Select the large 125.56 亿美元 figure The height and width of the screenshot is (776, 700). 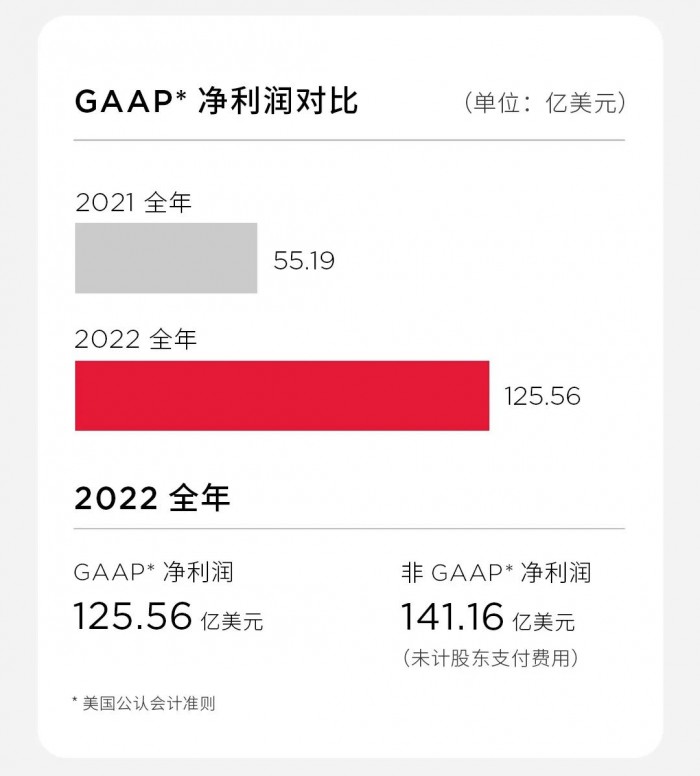pyautogui.click(x=168, y=616)
